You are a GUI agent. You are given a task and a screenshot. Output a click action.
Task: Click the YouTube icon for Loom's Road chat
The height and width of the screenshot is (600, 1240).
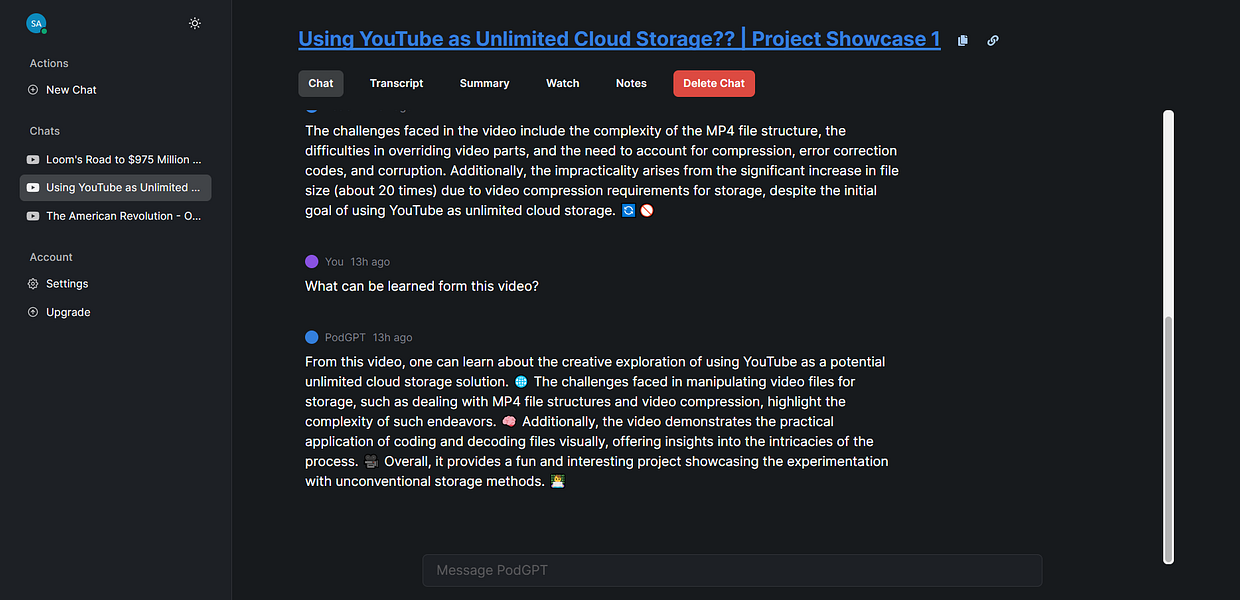[x=33, y=160]
